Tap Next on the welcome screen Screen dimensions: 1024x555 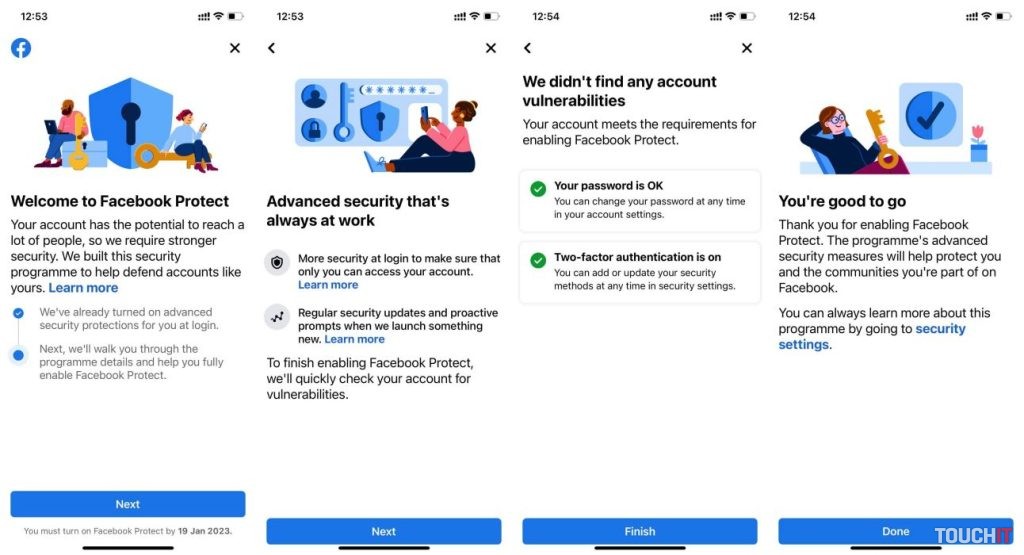pos(128,504)
